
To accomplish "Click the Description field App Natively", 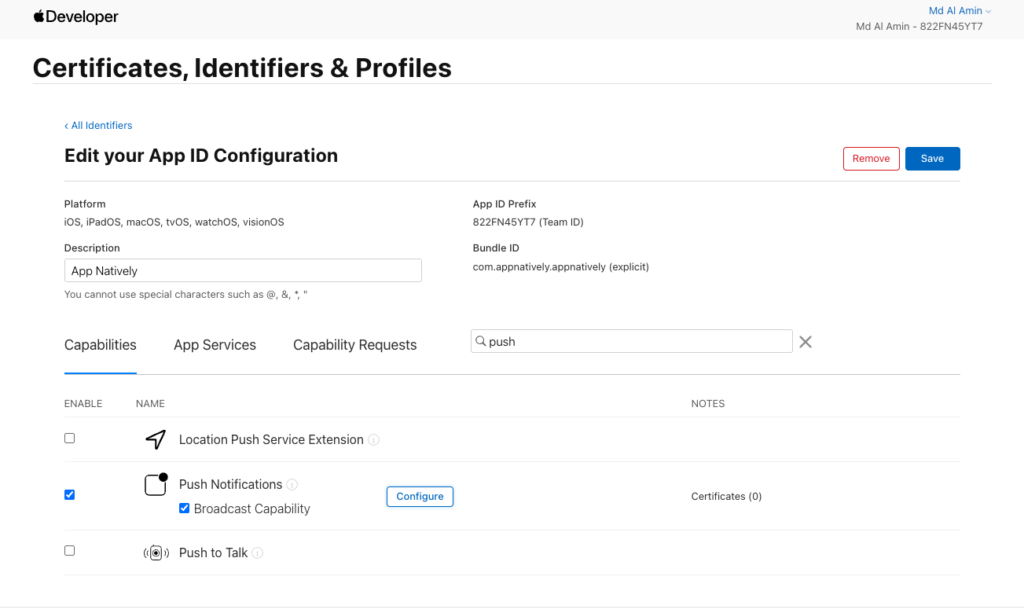I will (x=243, y=270).
